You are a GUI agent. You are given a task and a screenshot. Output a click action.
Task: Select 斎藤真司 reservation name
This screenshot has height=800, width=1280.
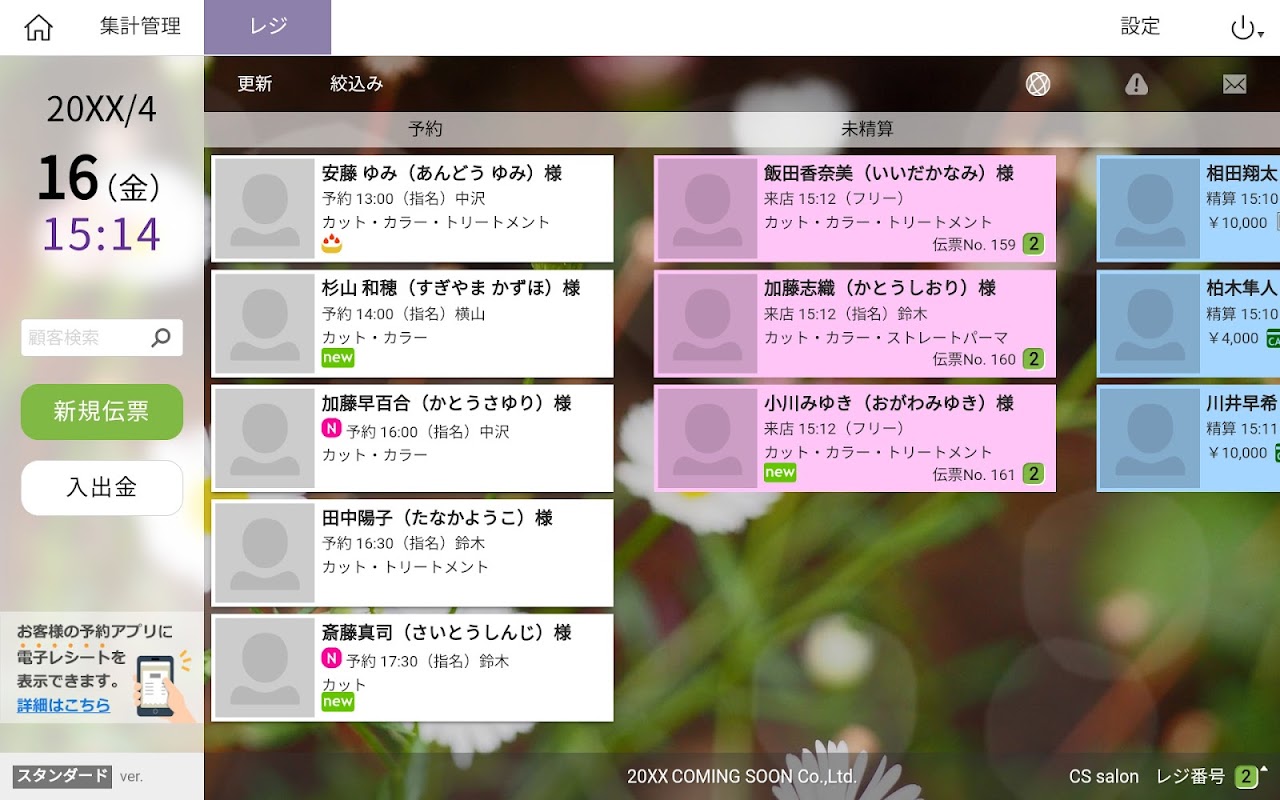[447, 633]
